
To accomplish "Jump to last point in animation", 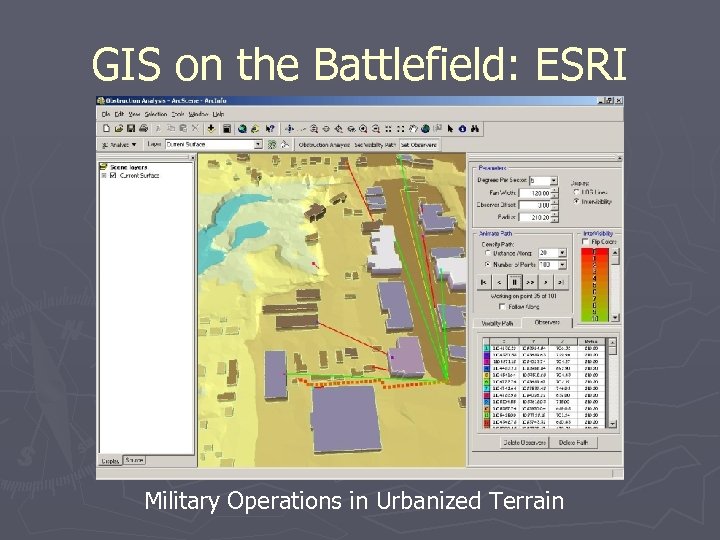I will click(x=561, y=282).
